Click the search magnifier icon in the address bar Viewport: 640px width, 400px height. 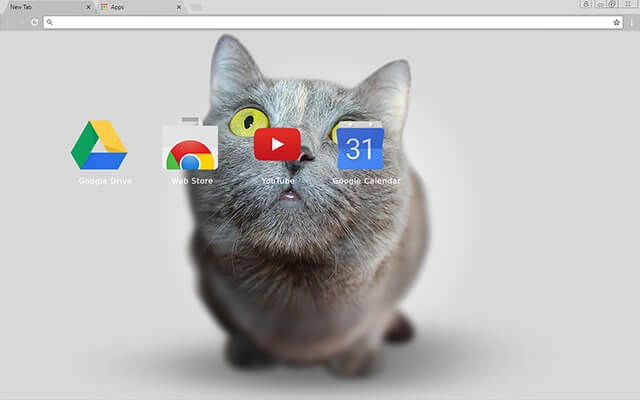tap(49, 22)
